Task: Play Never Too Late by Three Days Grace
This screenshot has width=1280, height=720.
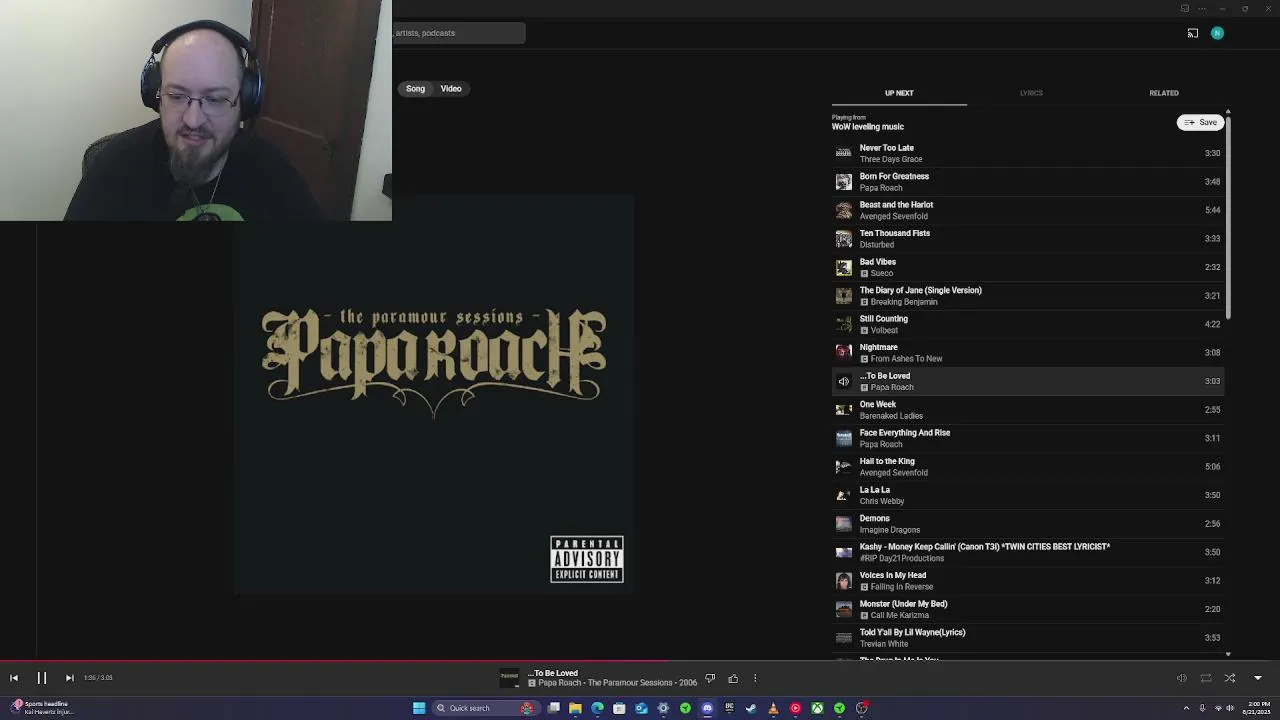Action: click(1027, 153)
